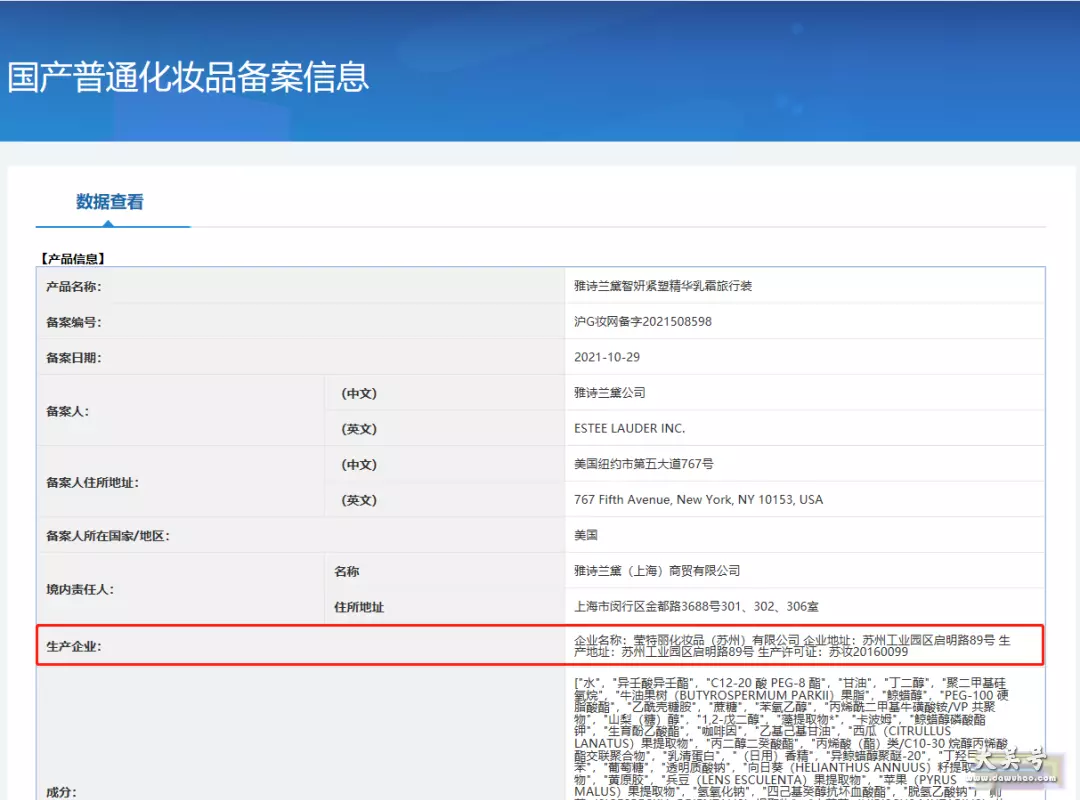Screen dimensions: 1080x800
Task: Click the 备案编号 label
Action: tap(74, 322)
